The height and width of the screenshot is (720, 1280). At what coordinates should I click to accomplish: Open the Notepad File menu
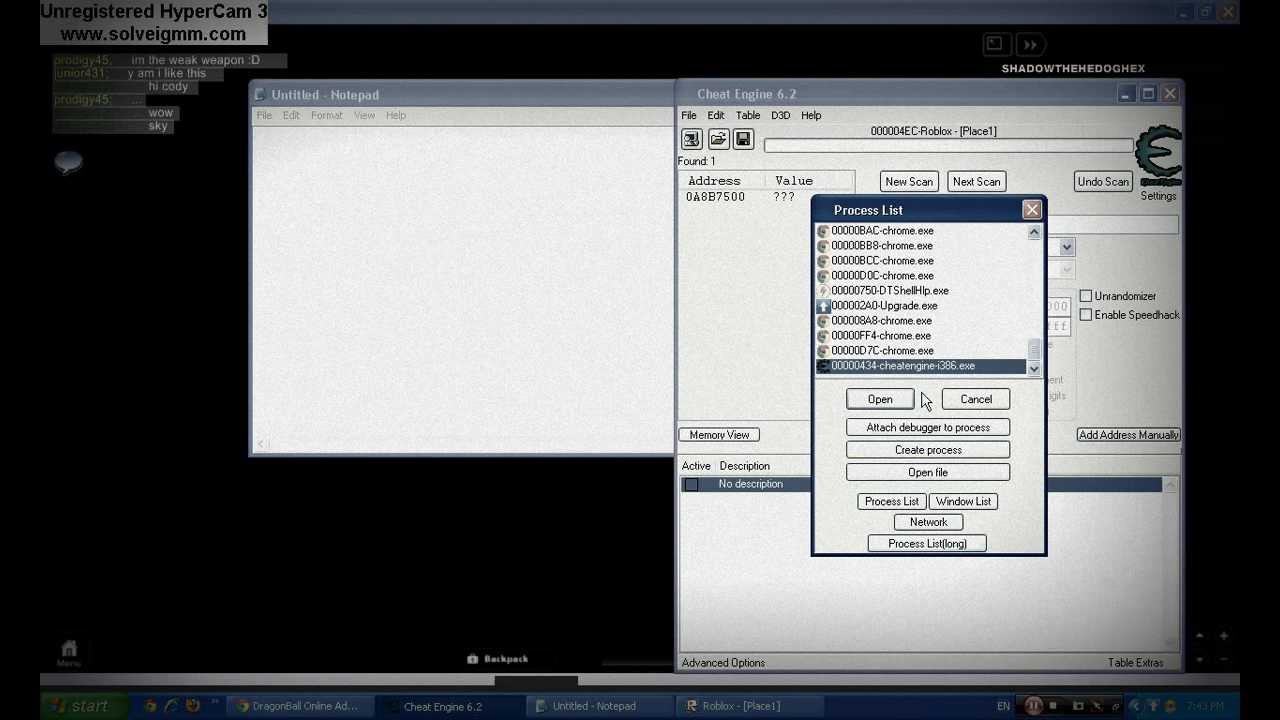point(264,115)
